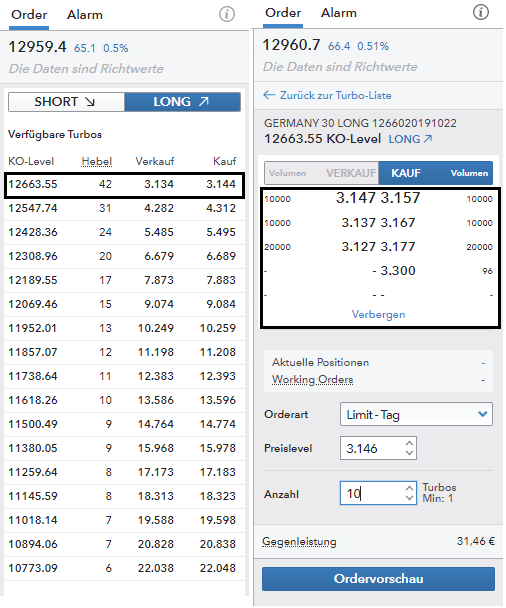This screenshot has height=608, width=506.
Task: Switch to Alarm tab in left panel
Action: [85, 15]
